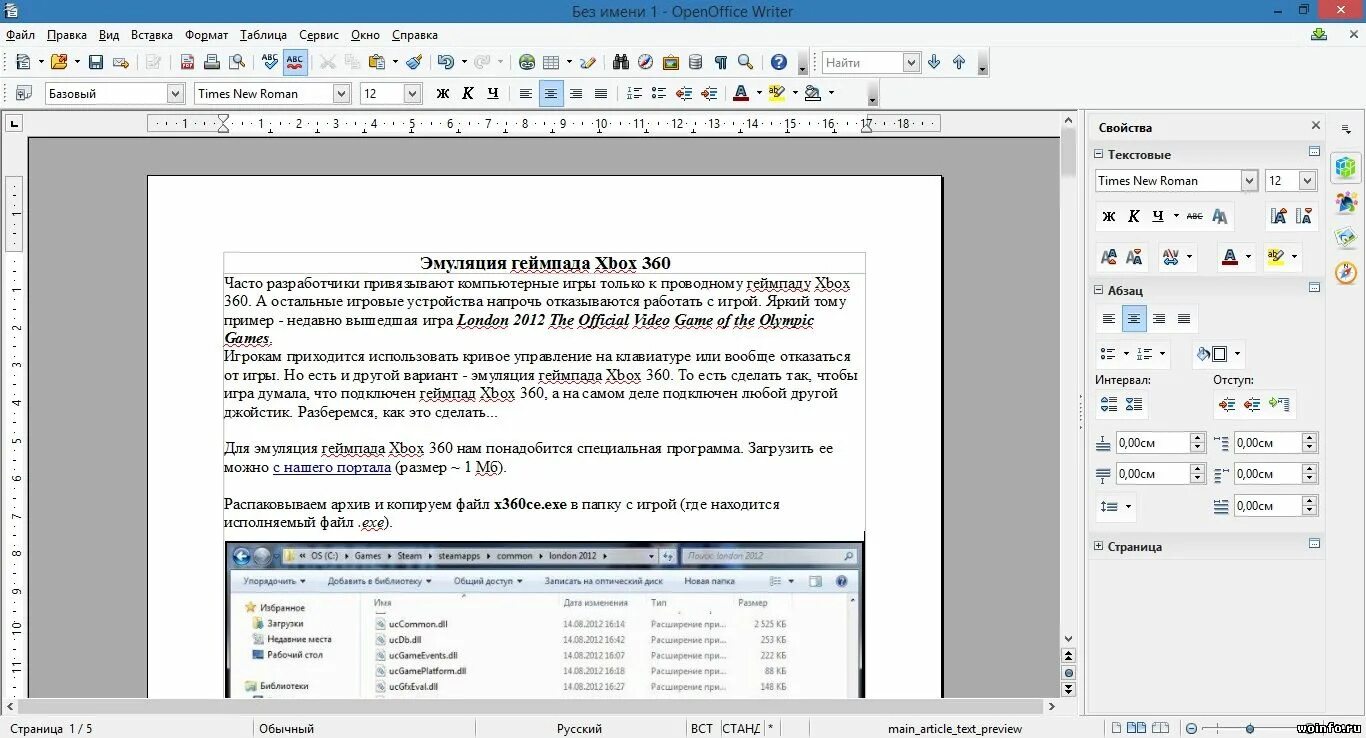Open font size dropdown in toolbar
Image resolution: width=1366 pixels, height=738 pixels.
point(412,93)
